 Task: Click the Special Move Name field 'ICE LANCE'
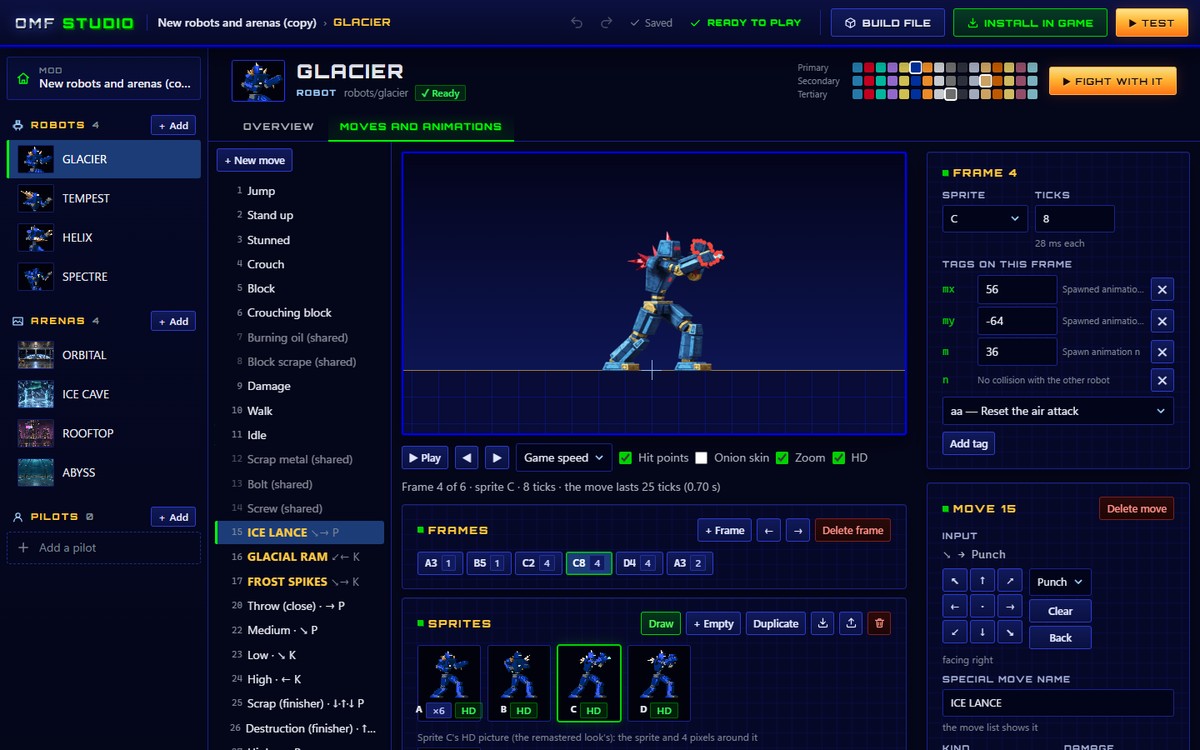pos(1058,703)
